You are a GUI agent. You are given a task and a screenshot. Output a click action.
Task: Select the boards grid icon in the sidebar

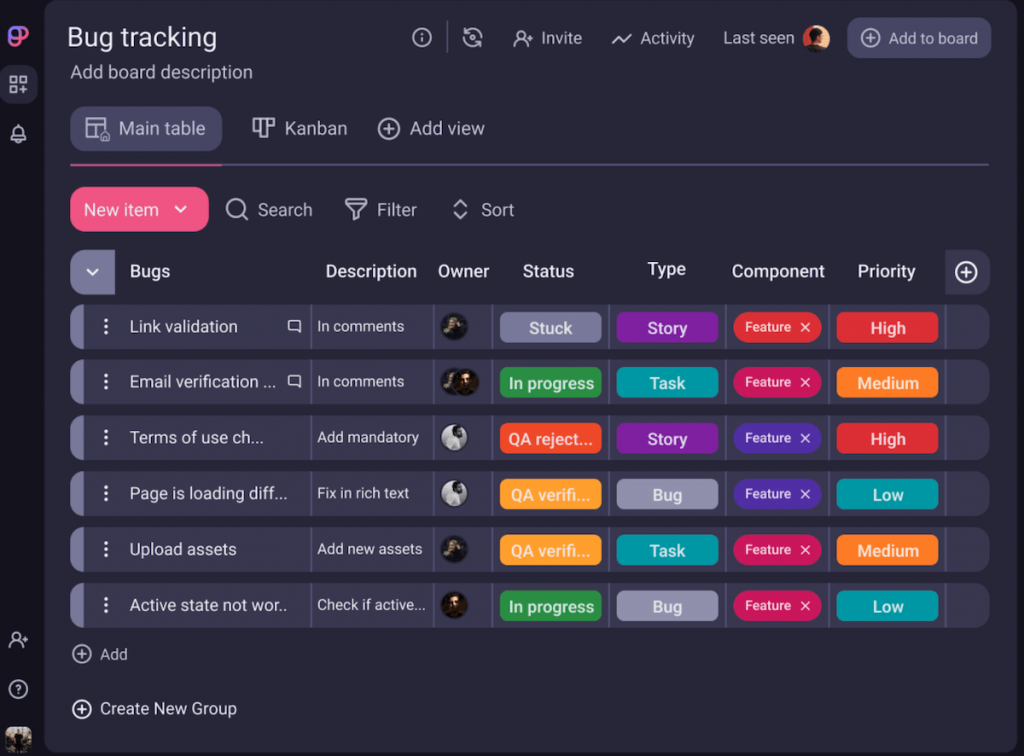pyautogui.click(x=18, y=84)
